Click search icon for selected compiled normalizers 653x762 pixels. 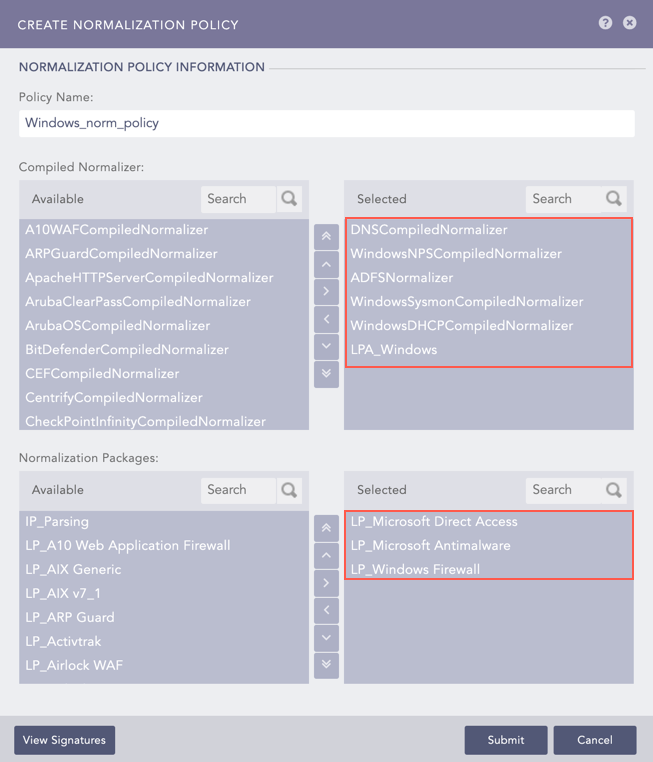614,198
